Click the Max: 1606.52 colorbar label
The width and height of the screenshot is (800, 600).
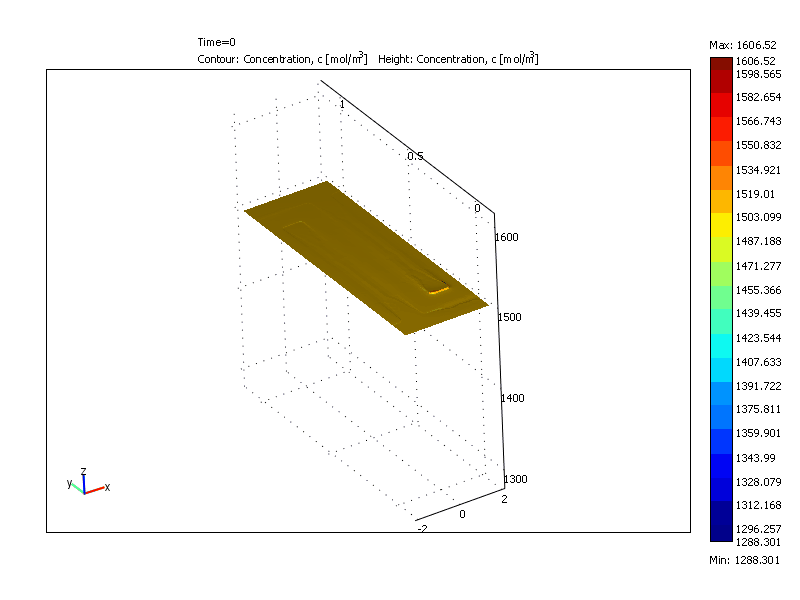pyautogui.click(x=743, y=45)
